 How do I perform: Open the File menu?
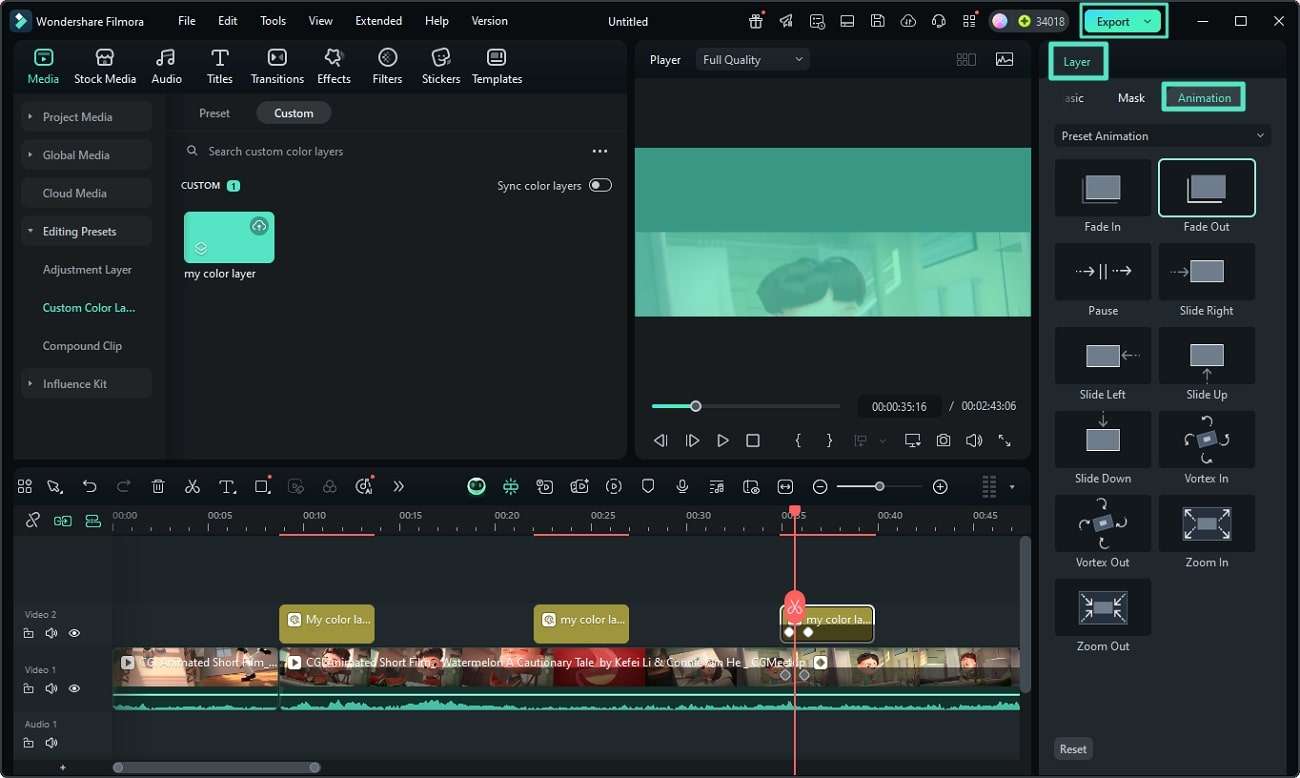tap(187, 21)
